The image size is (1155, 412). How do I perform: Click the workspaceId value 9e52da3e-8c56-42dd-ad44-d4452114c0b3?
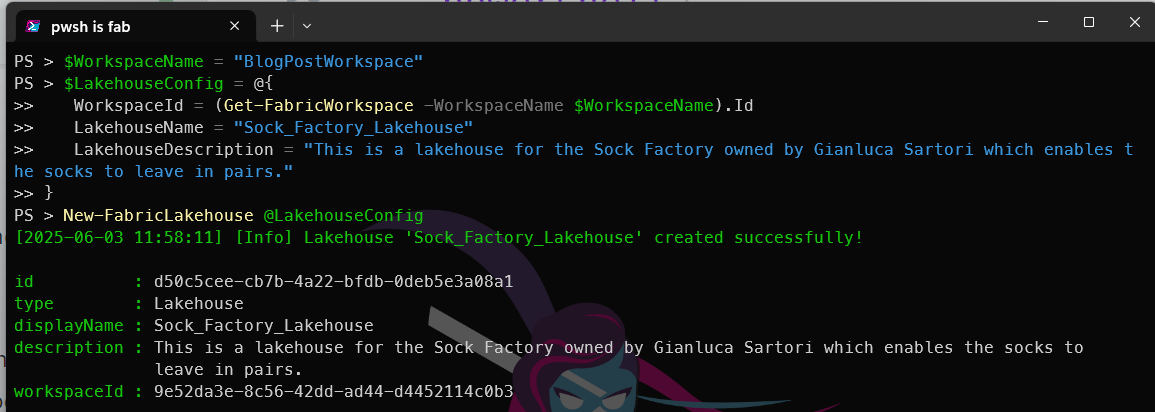pos(333,391)
